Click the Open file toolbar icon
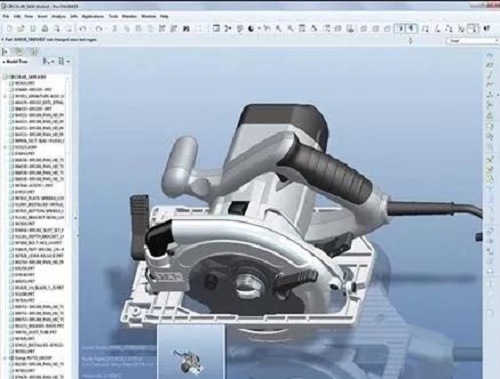This screenshot has width=500, height=379. coord(21,29)
